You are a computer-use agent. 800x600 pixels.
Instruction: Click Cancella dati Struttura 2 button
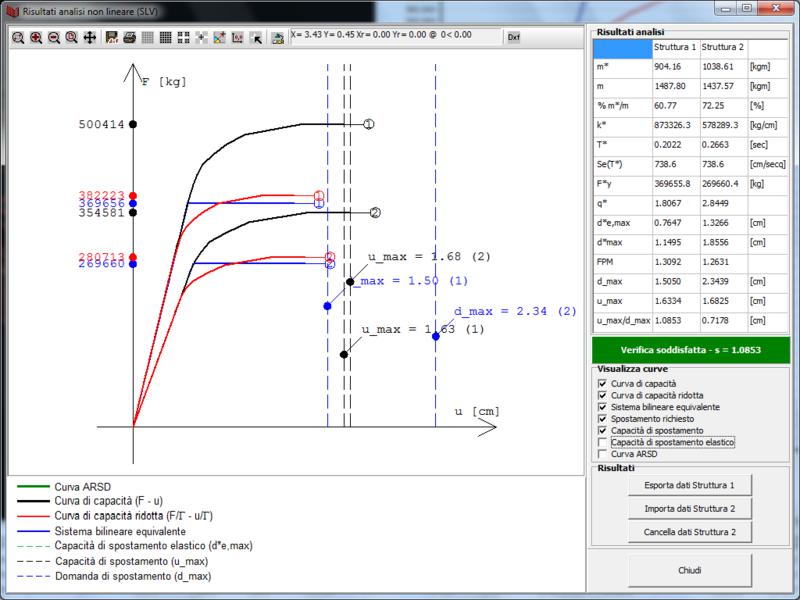(x=690, y=532)
